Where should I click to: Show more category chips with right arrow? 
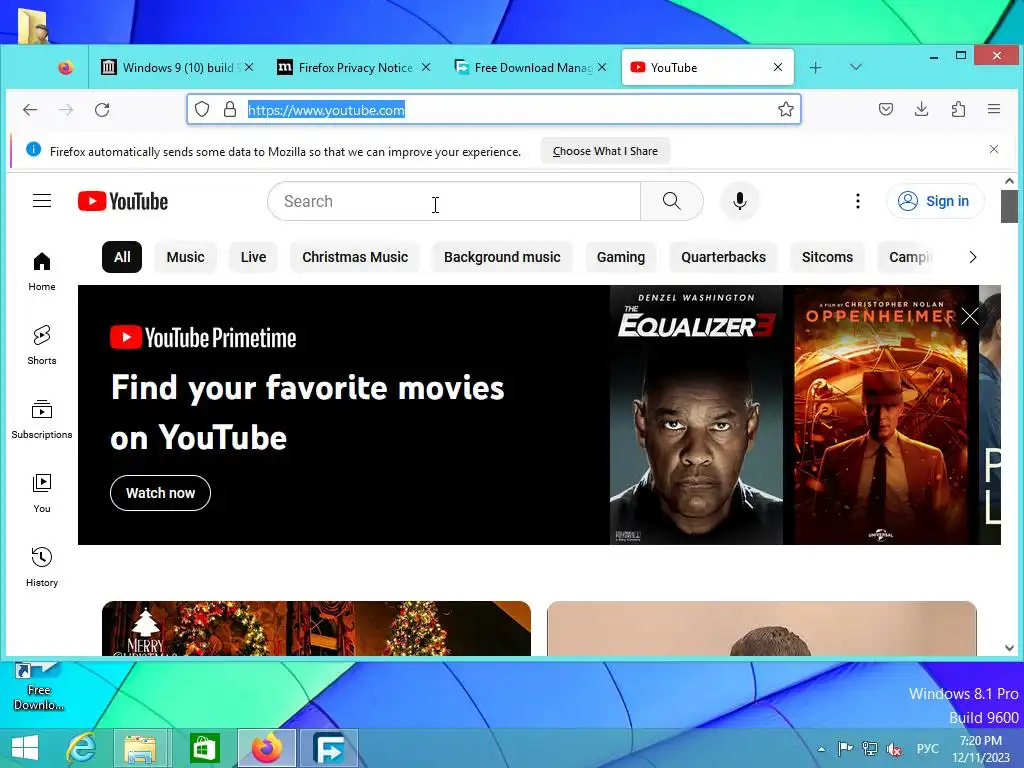tap(972, 257)
